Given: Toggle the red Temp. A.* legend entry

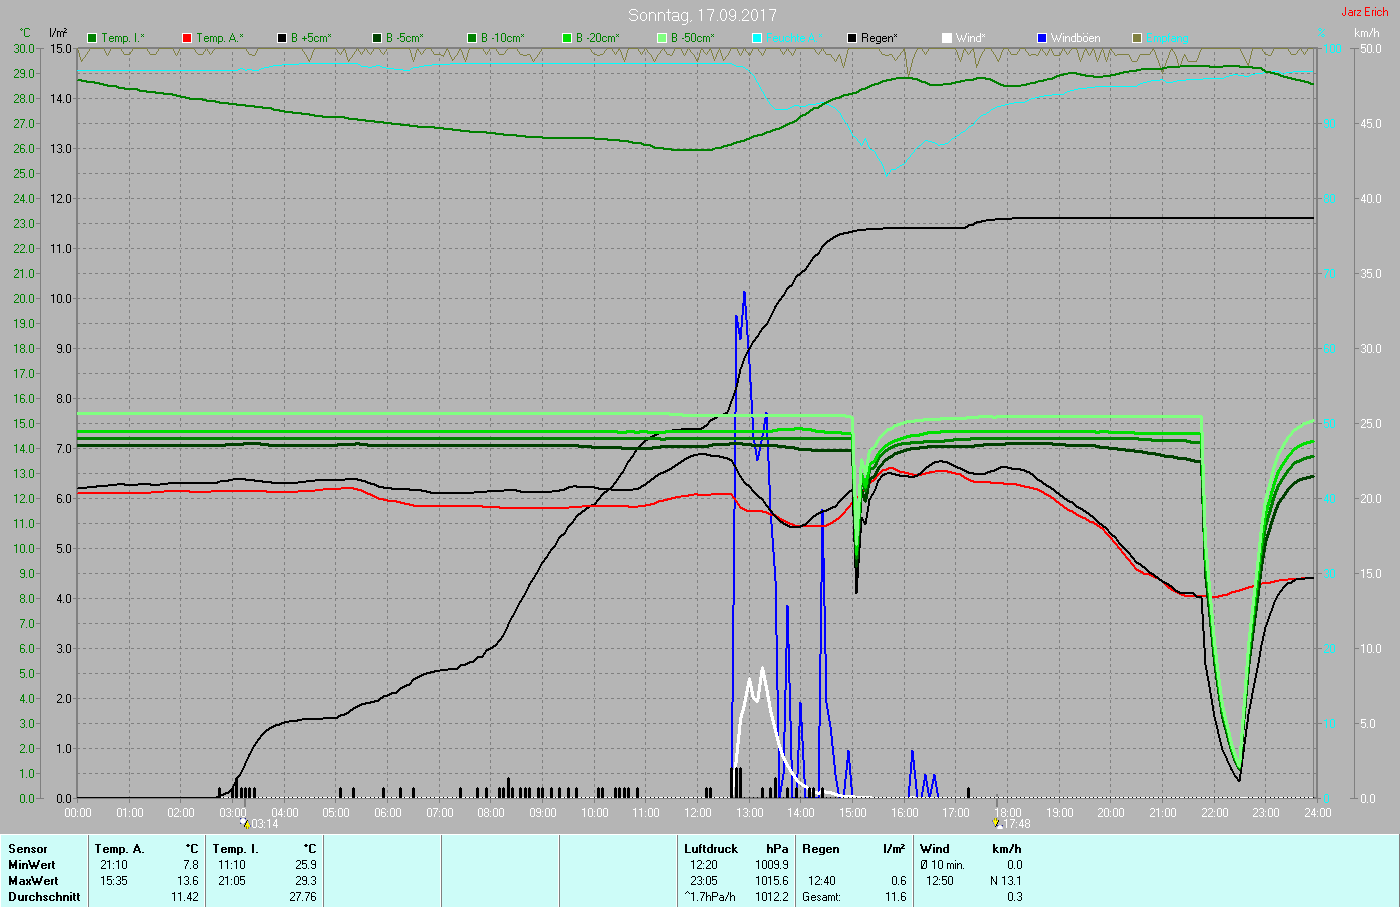Looking at the screenshot, I should pos(212,38).
